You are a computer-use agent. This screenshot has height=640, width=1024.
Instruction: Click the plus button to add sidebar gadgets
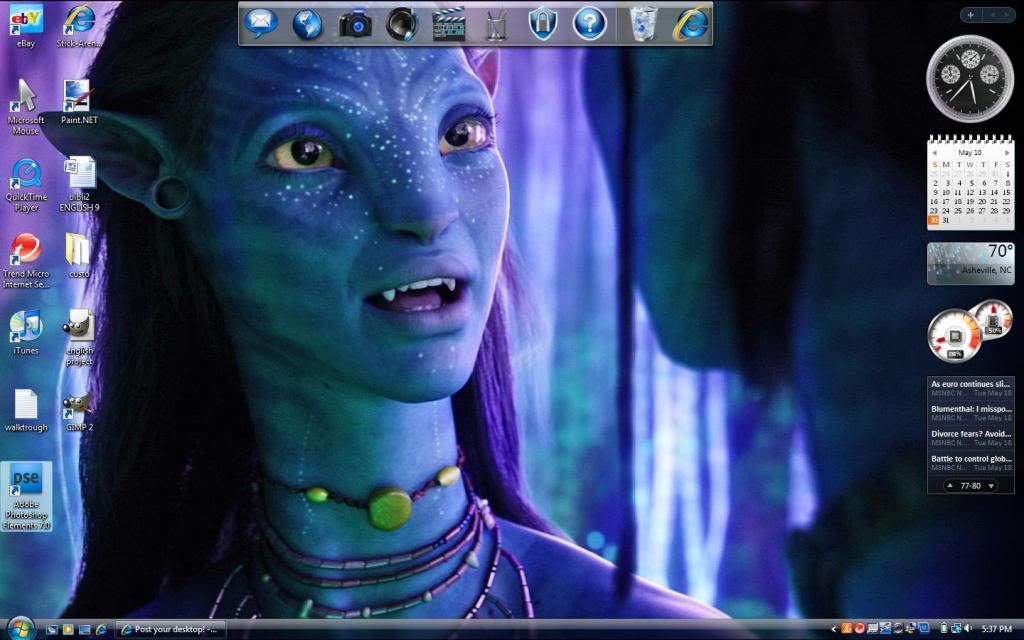pyautogui.click(x=970, y=14)
